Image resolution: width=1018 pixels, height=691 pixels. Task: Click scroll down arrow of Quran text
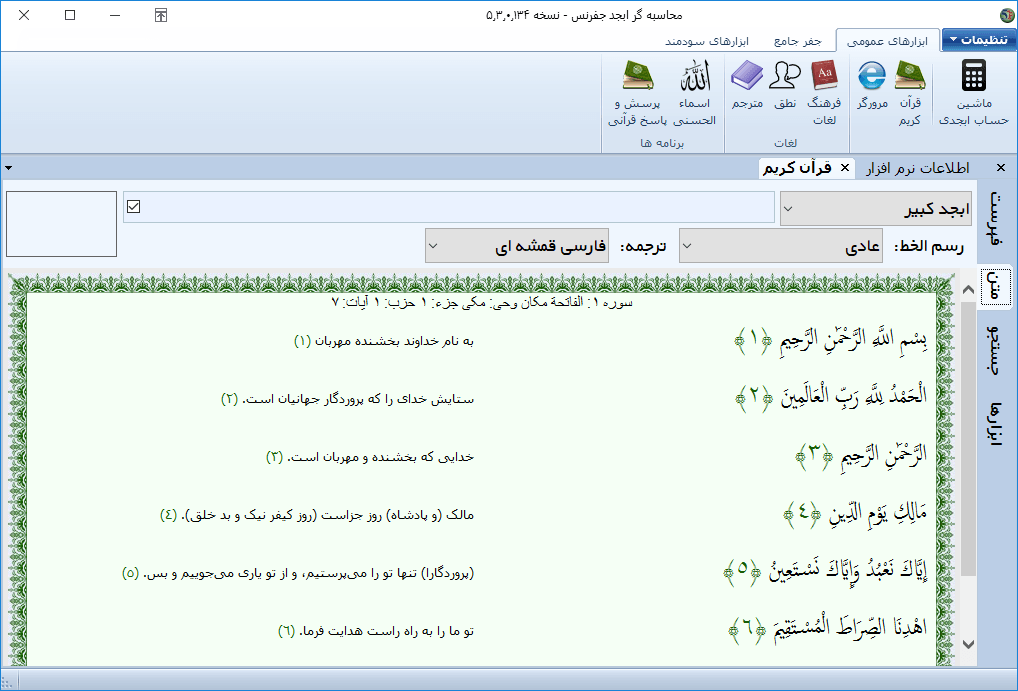968,644
